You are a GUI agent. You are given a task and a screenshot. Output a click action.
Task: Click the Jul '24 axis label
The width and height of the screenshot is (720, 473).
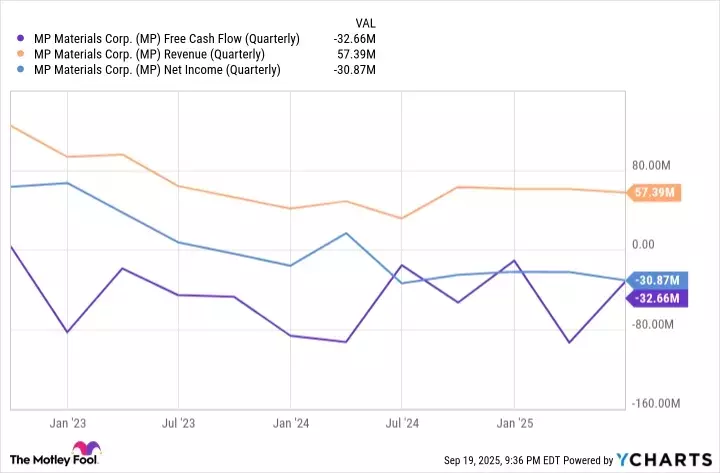pos(401,423)
